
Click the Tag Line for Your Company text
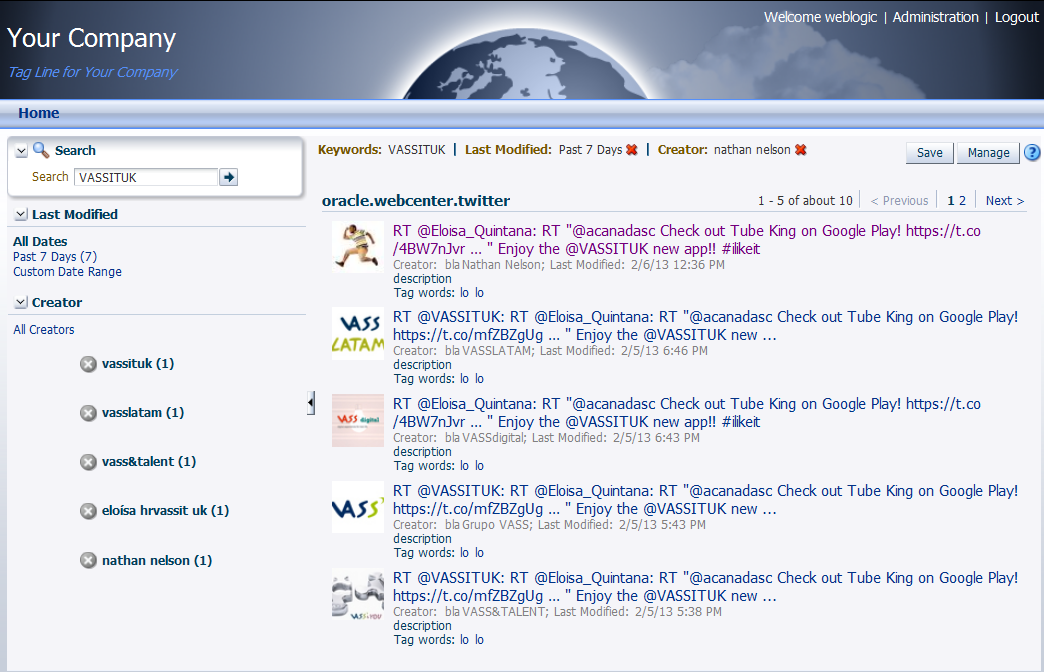pos(93,72)
